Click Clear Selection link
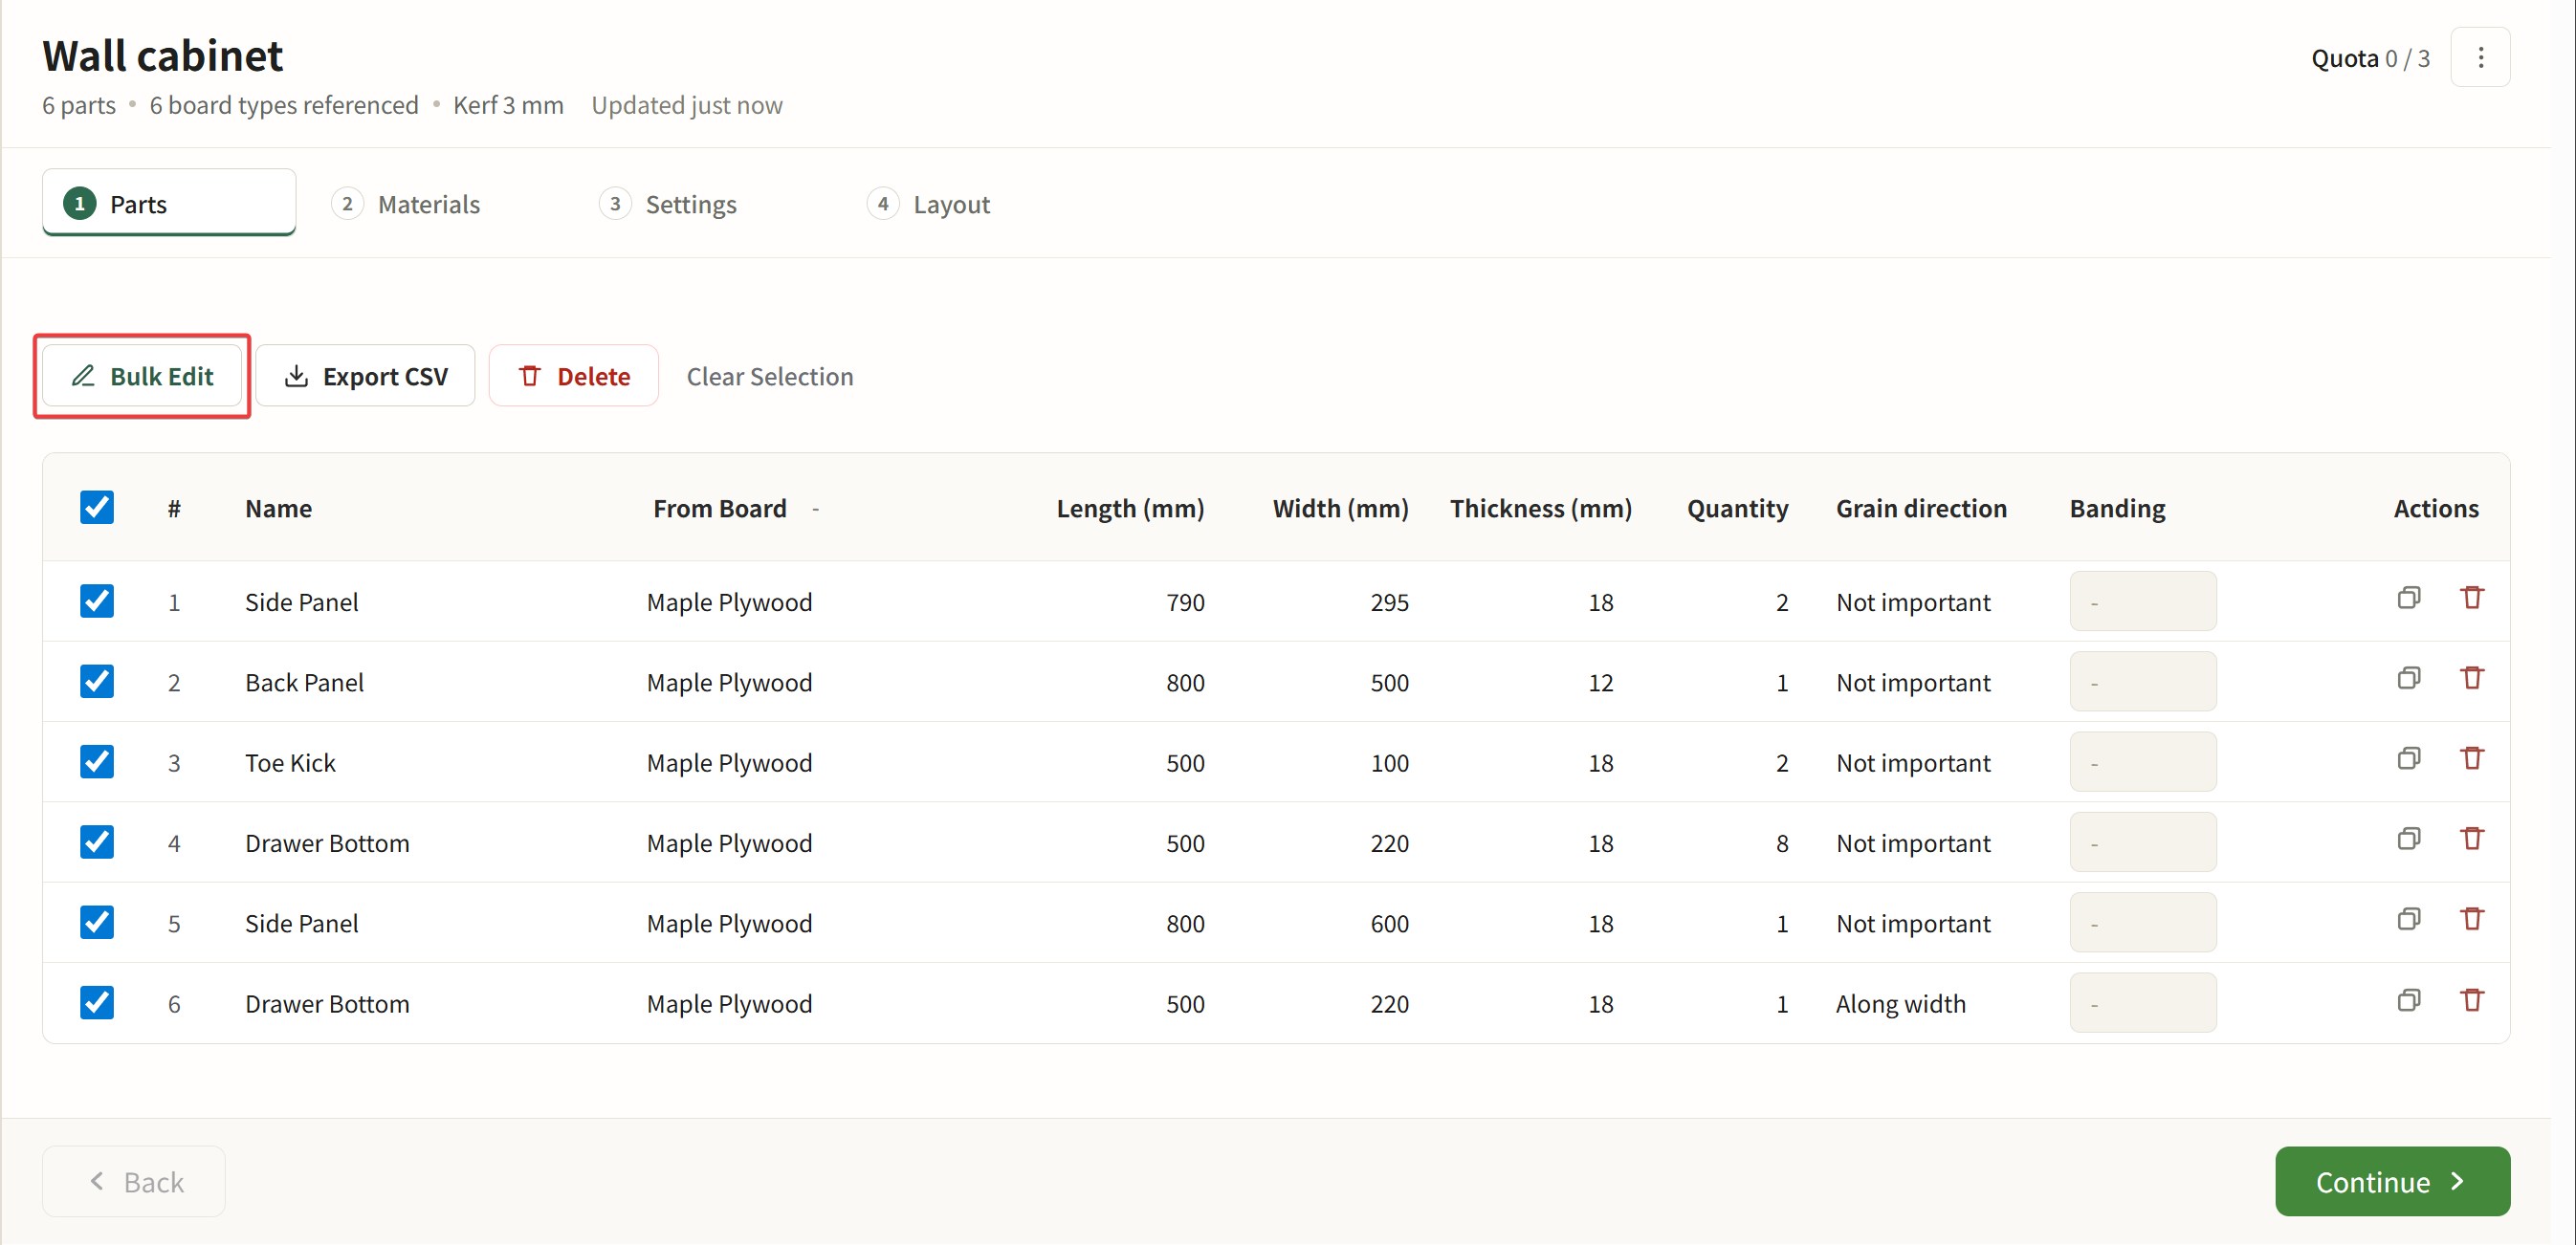The height and width of the screenshot is (1245, 2576). coord(769,376)
